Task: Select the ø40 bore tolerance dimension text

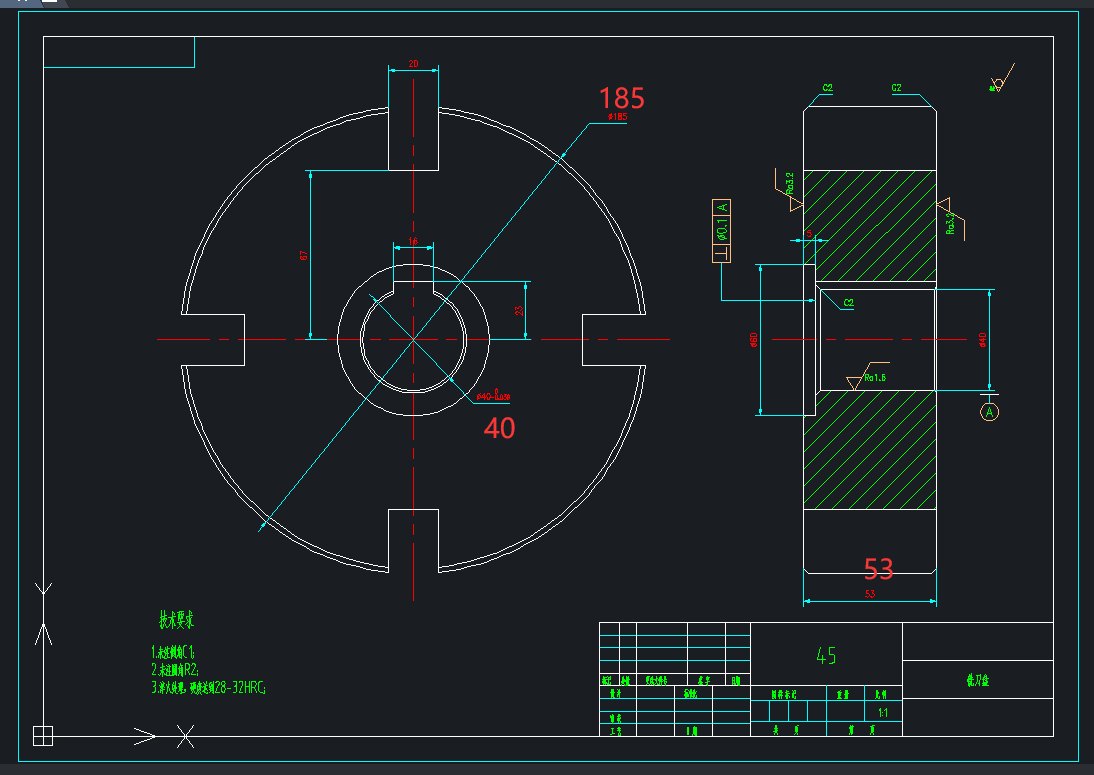Action: 493,396
